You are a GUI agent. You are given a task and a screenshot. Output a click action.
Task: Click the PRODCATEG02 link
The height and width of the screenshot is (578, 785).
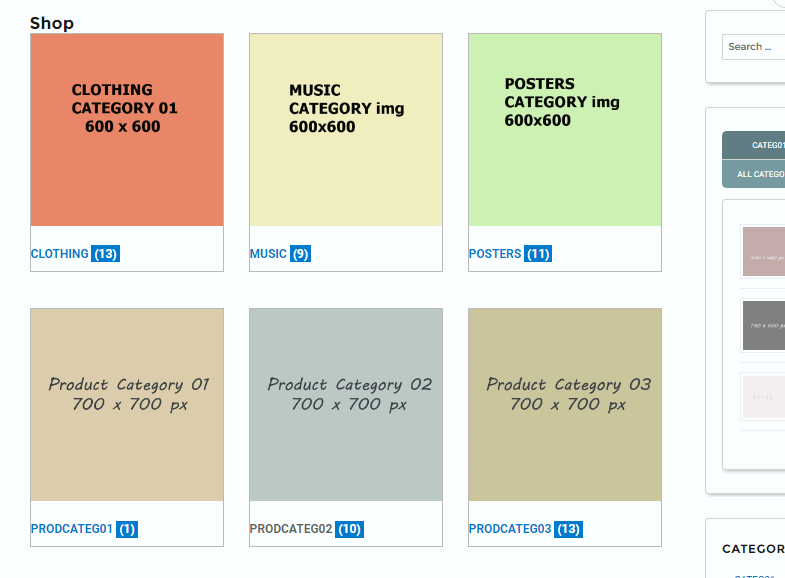coord(291,529)
